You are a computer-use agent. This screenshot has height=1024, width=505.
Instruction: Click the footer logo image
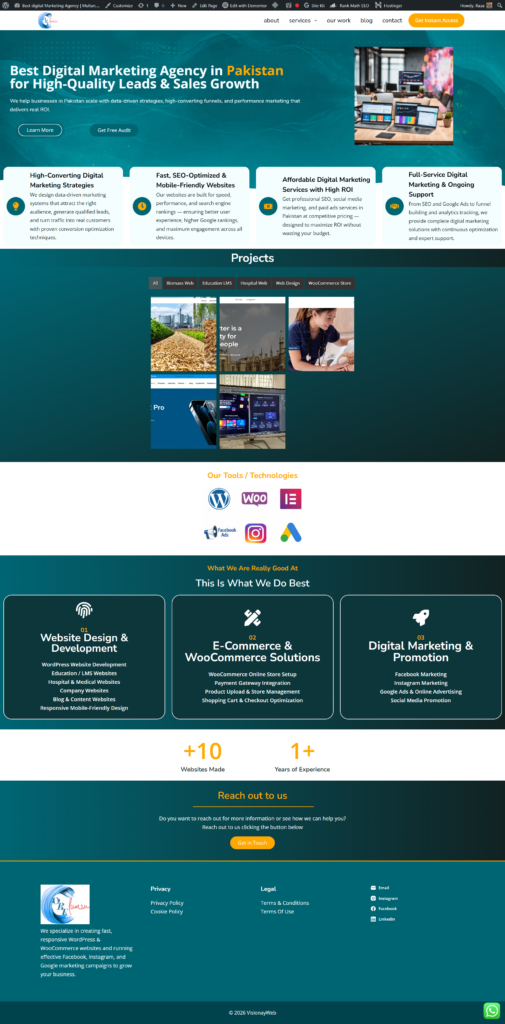65,904
